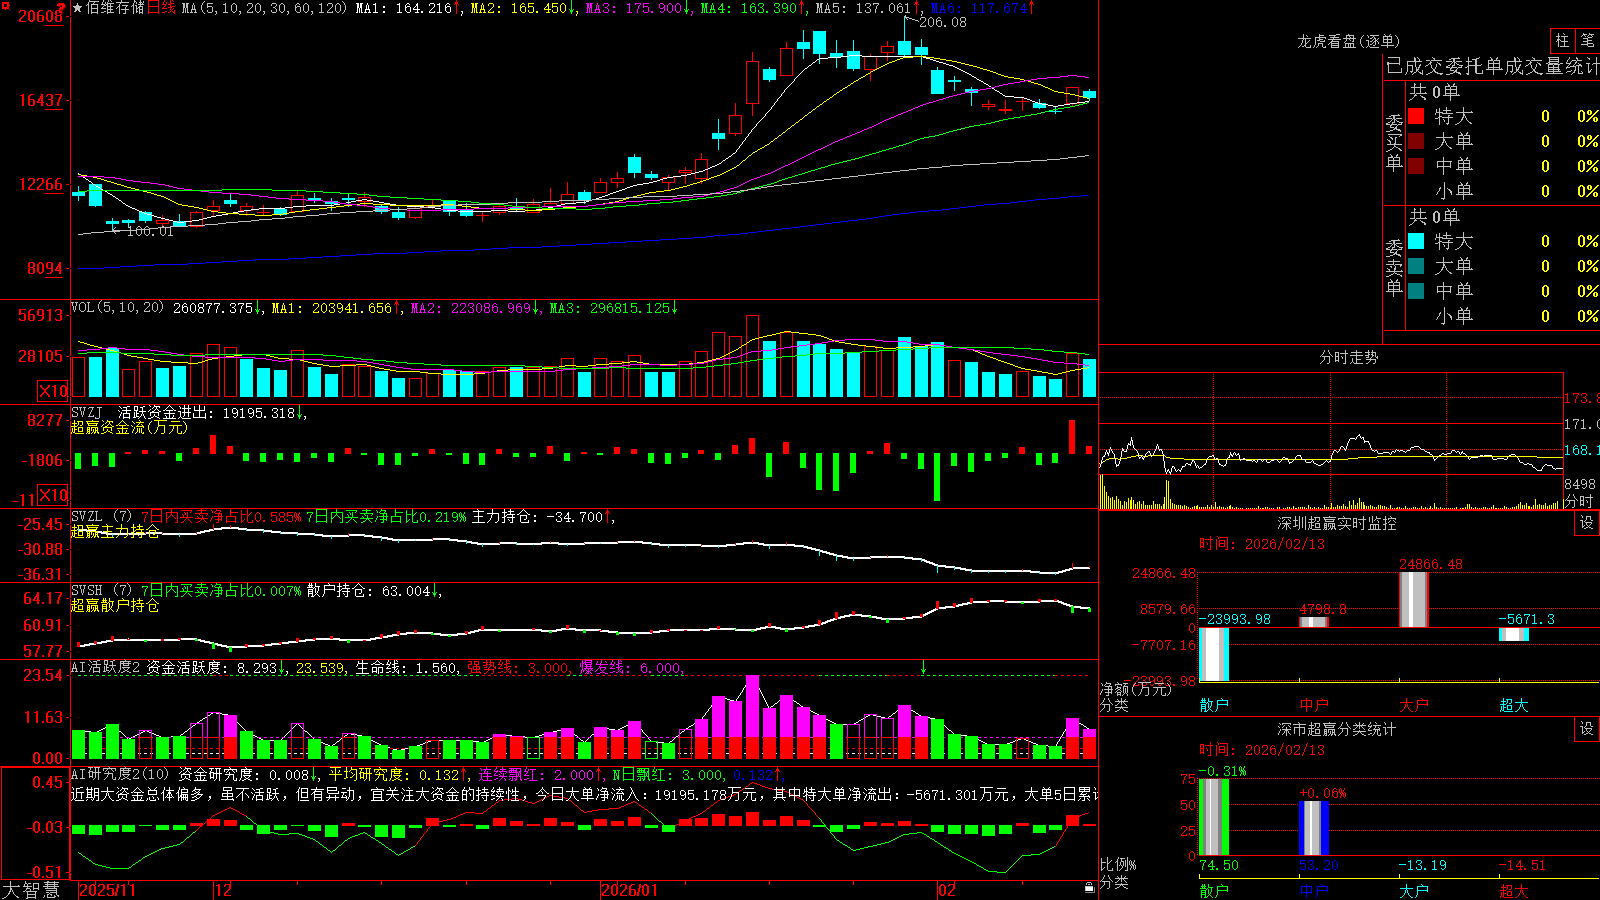Click the 大智慧 logo at bottom-left
1600x900 pixels.
coord(32,890)
